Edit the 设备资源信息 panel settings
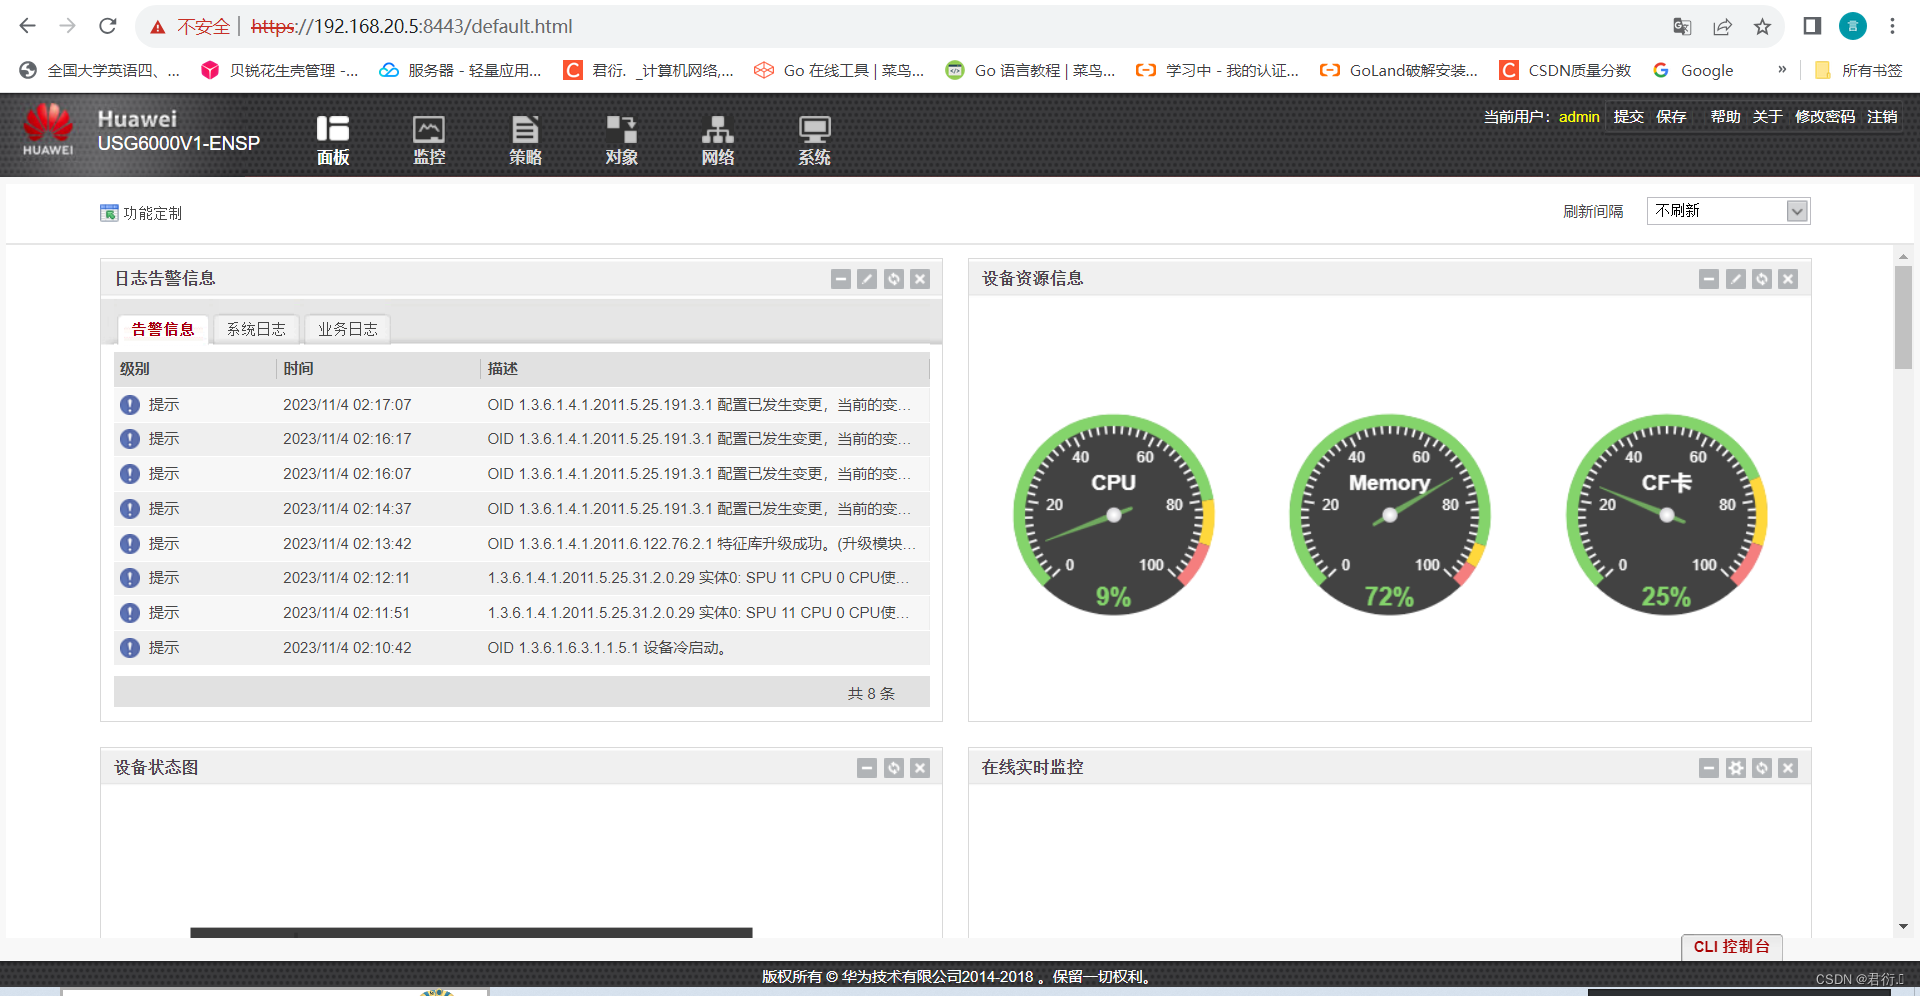This screenshot has width=1920, height=996. [x=1736, y=279]
